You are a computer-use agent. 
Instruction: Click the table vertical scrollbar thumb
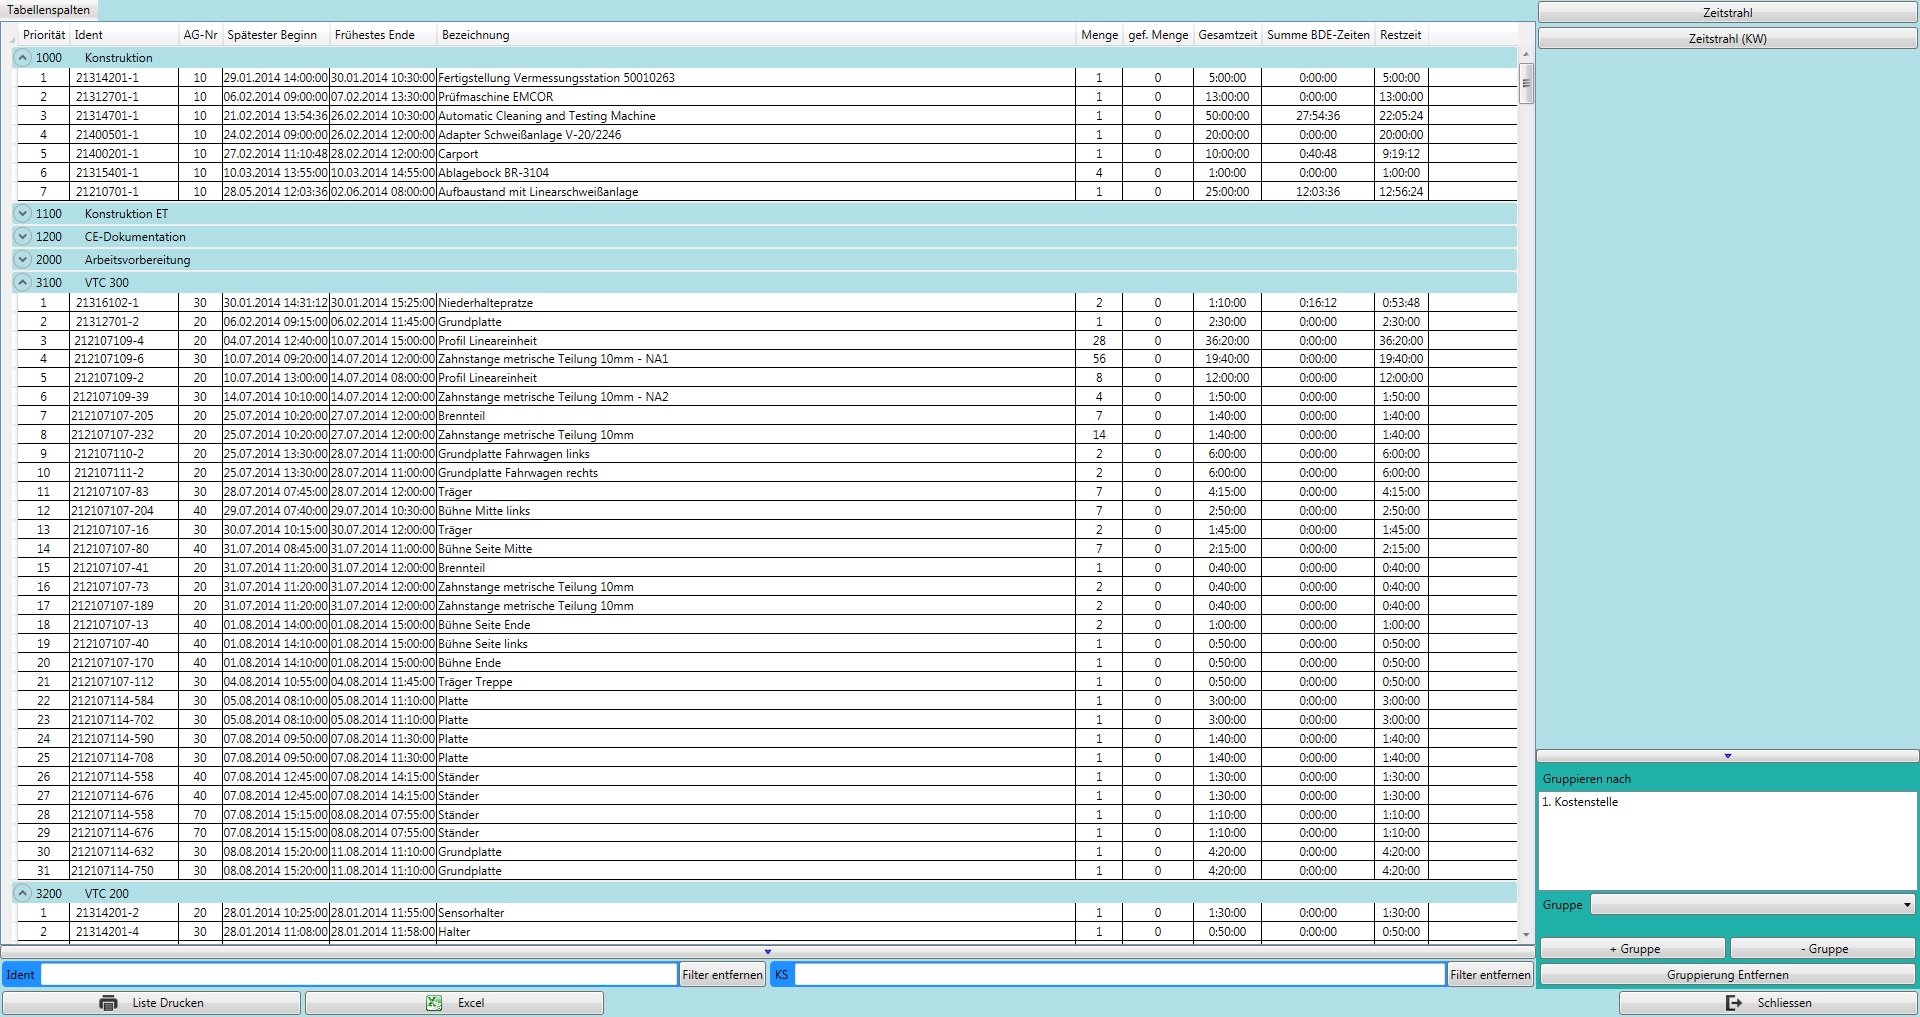pyautogui.click(x=1526, y=84)
